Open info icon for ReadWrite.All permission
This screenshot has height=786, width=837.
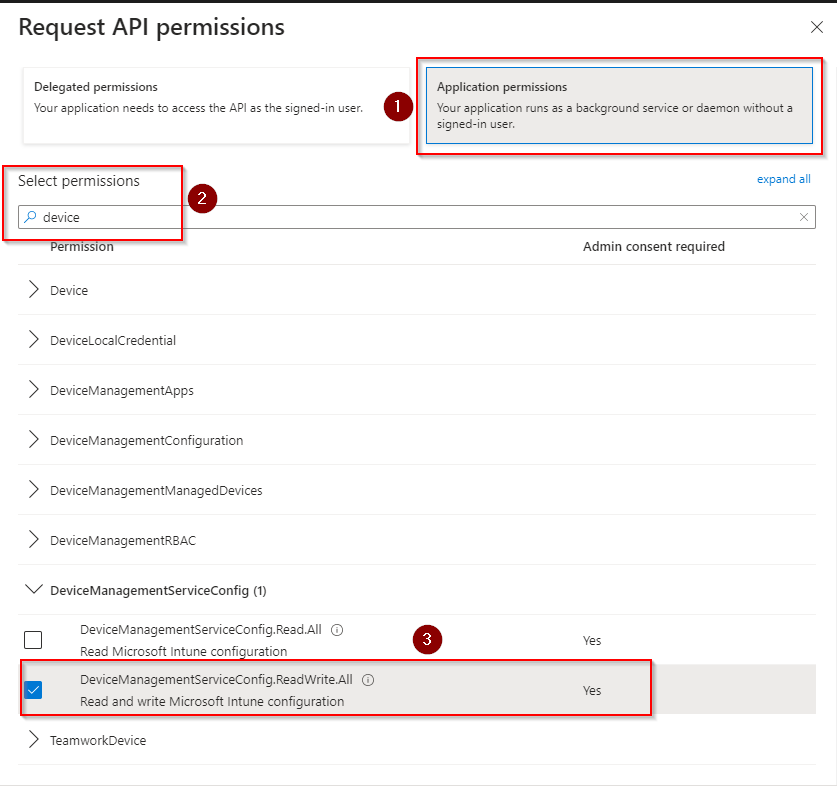pos(368,680)
